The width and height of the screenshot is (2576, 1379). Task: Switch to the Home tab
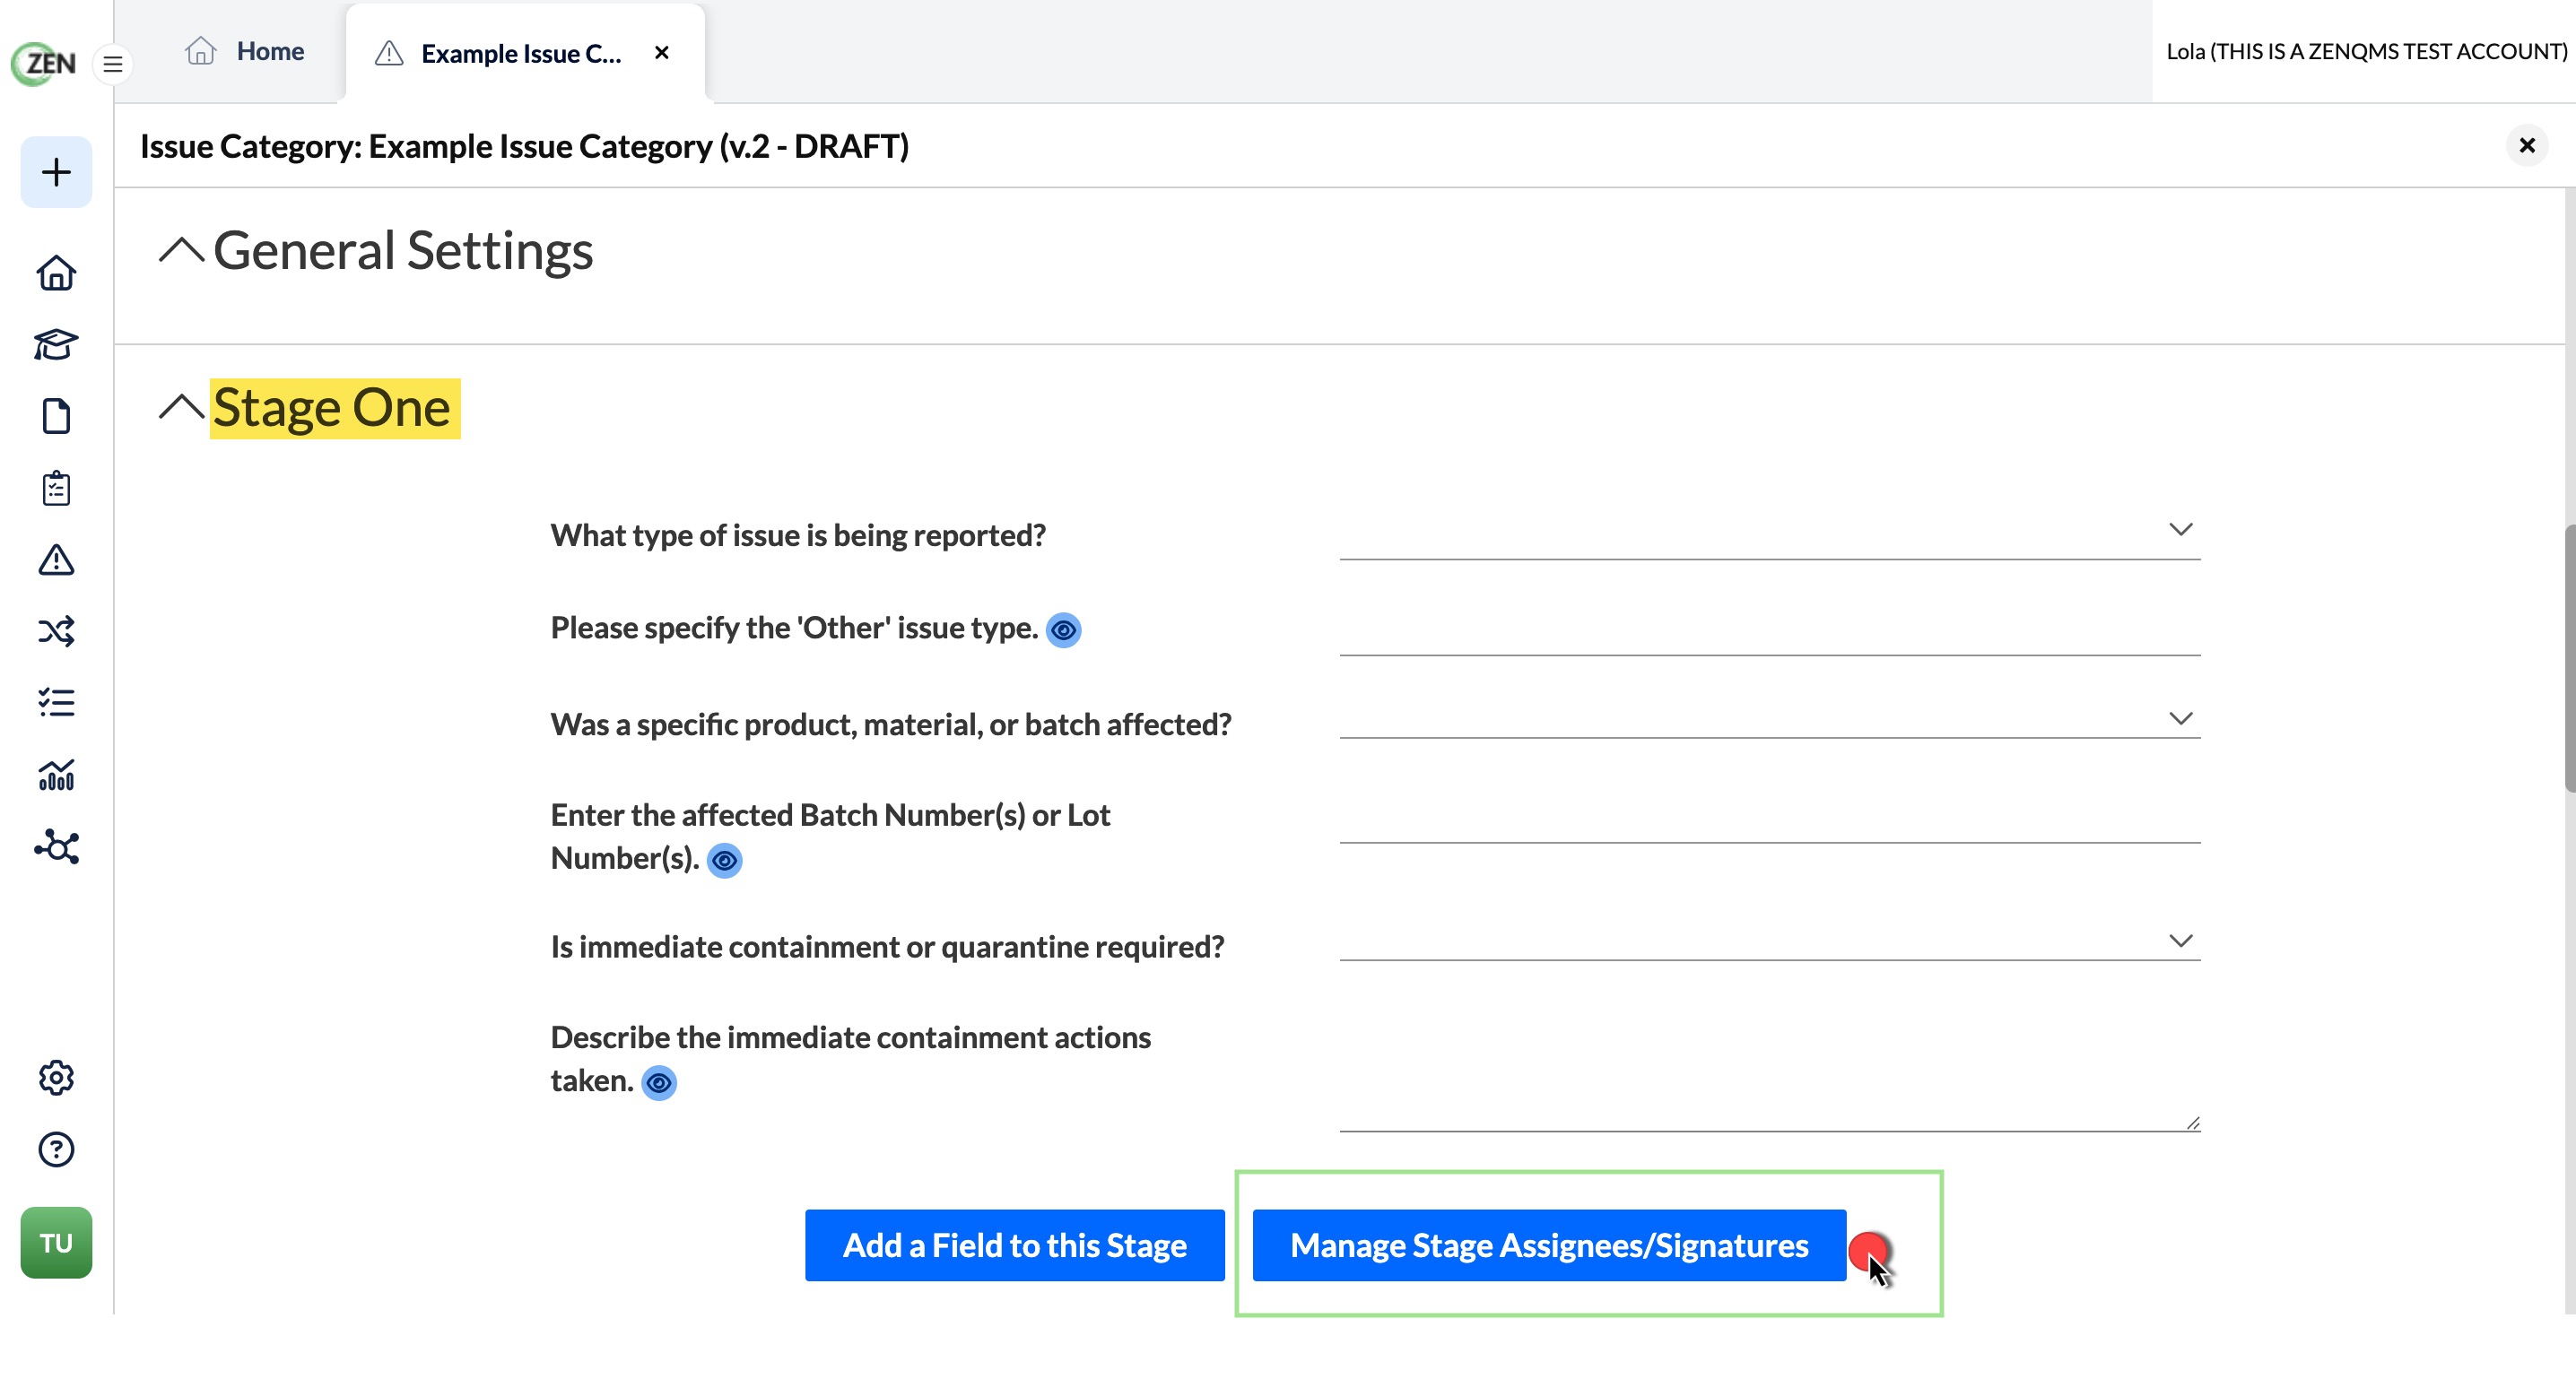(x=245, y=51)
